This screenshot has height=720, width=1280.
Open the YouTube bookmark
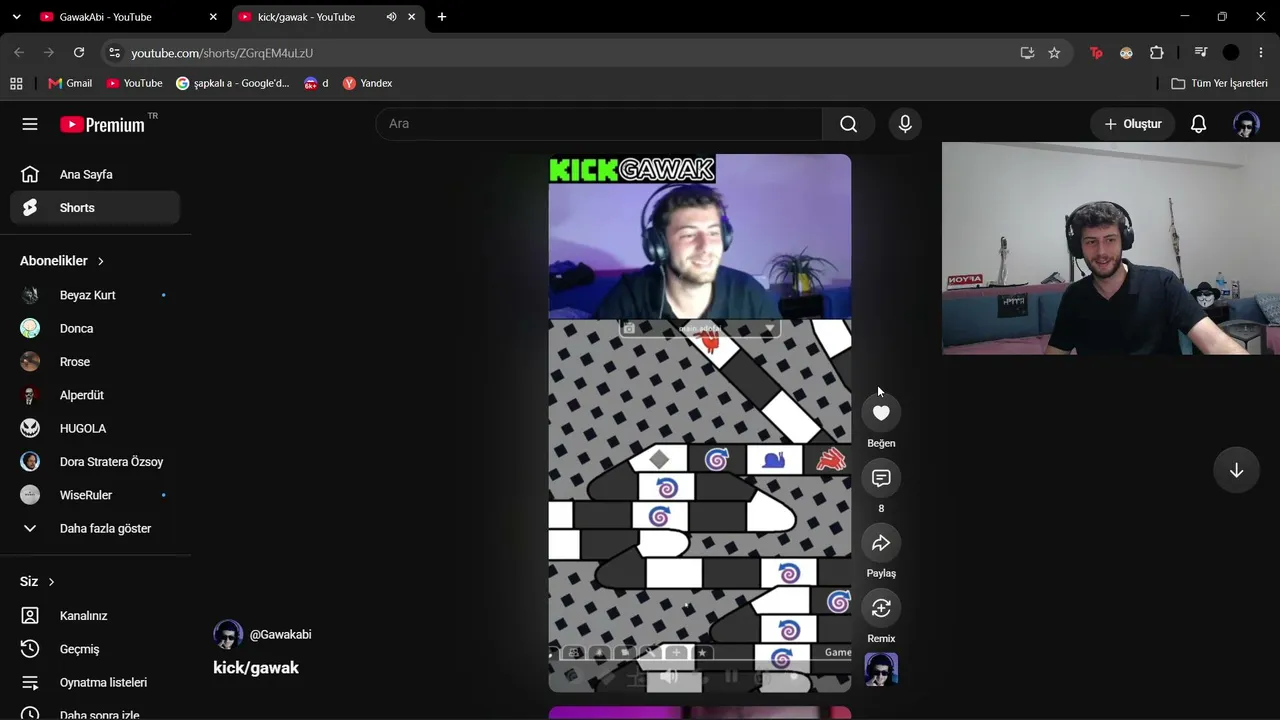(134, 83)
